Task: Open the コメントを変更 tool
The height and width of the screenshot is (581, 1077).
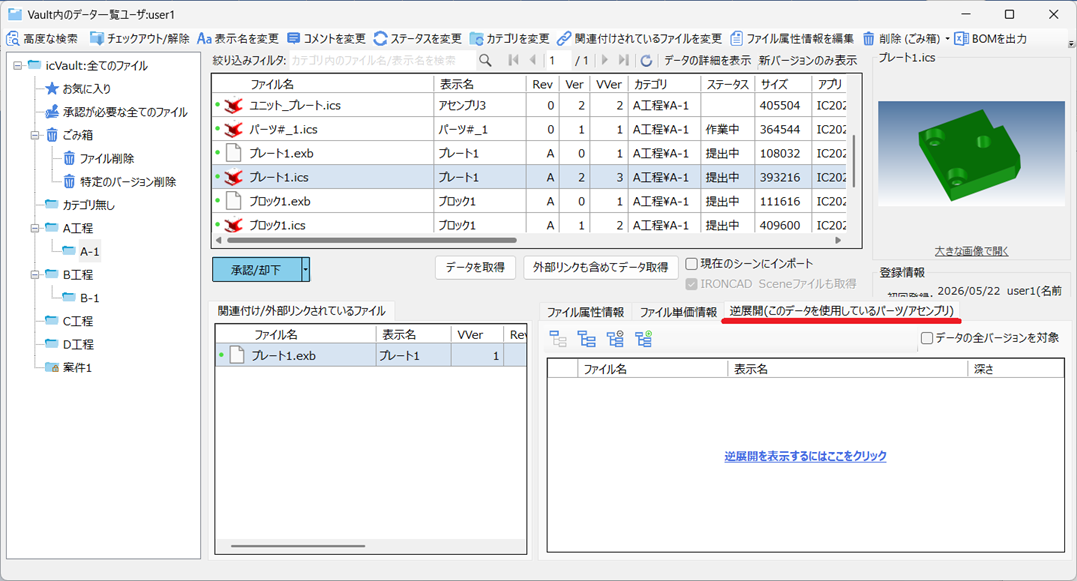Action: [327, 38]
